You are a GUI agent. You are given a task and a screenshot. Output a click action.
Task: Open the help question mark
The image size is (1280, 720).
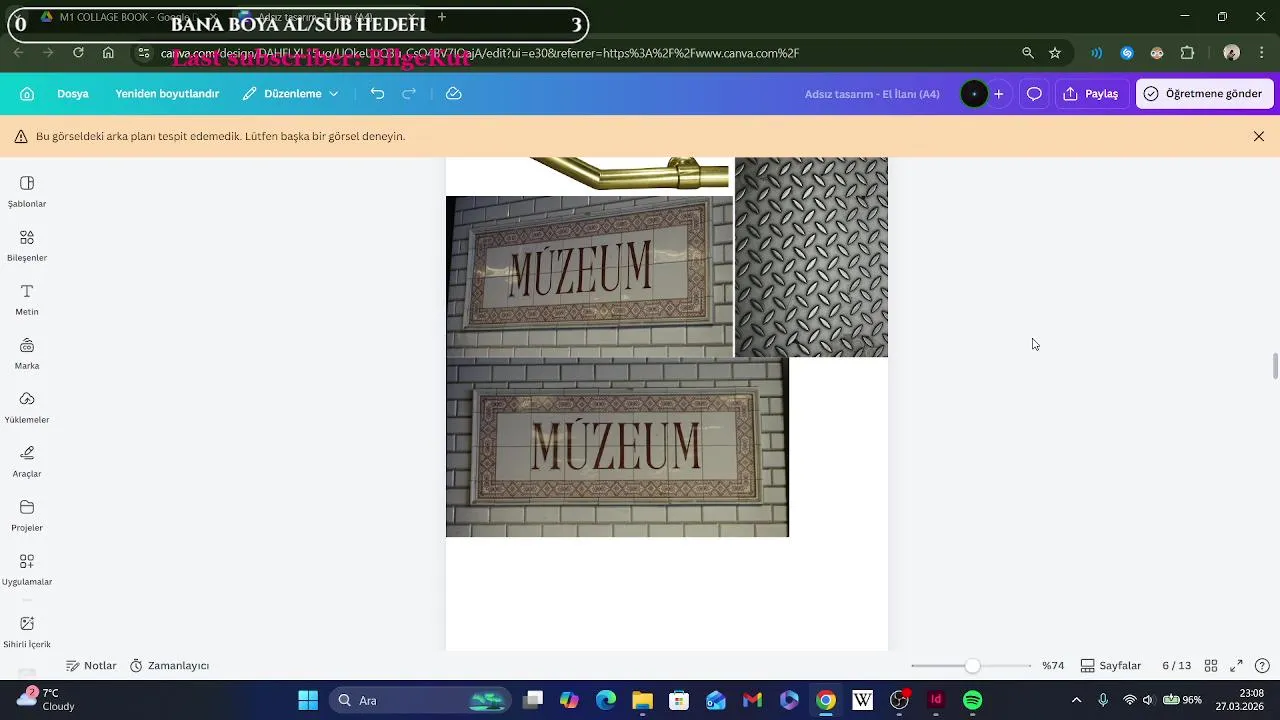click(x=1262, y=666)
